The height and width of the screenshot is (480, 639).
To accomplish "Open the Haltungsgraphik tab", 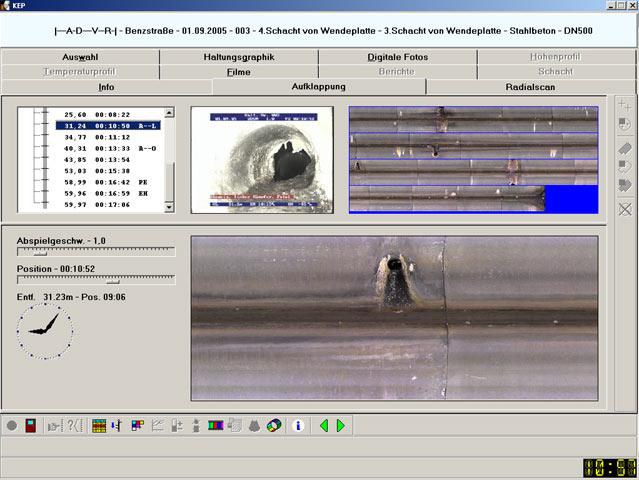I will 238,57.
